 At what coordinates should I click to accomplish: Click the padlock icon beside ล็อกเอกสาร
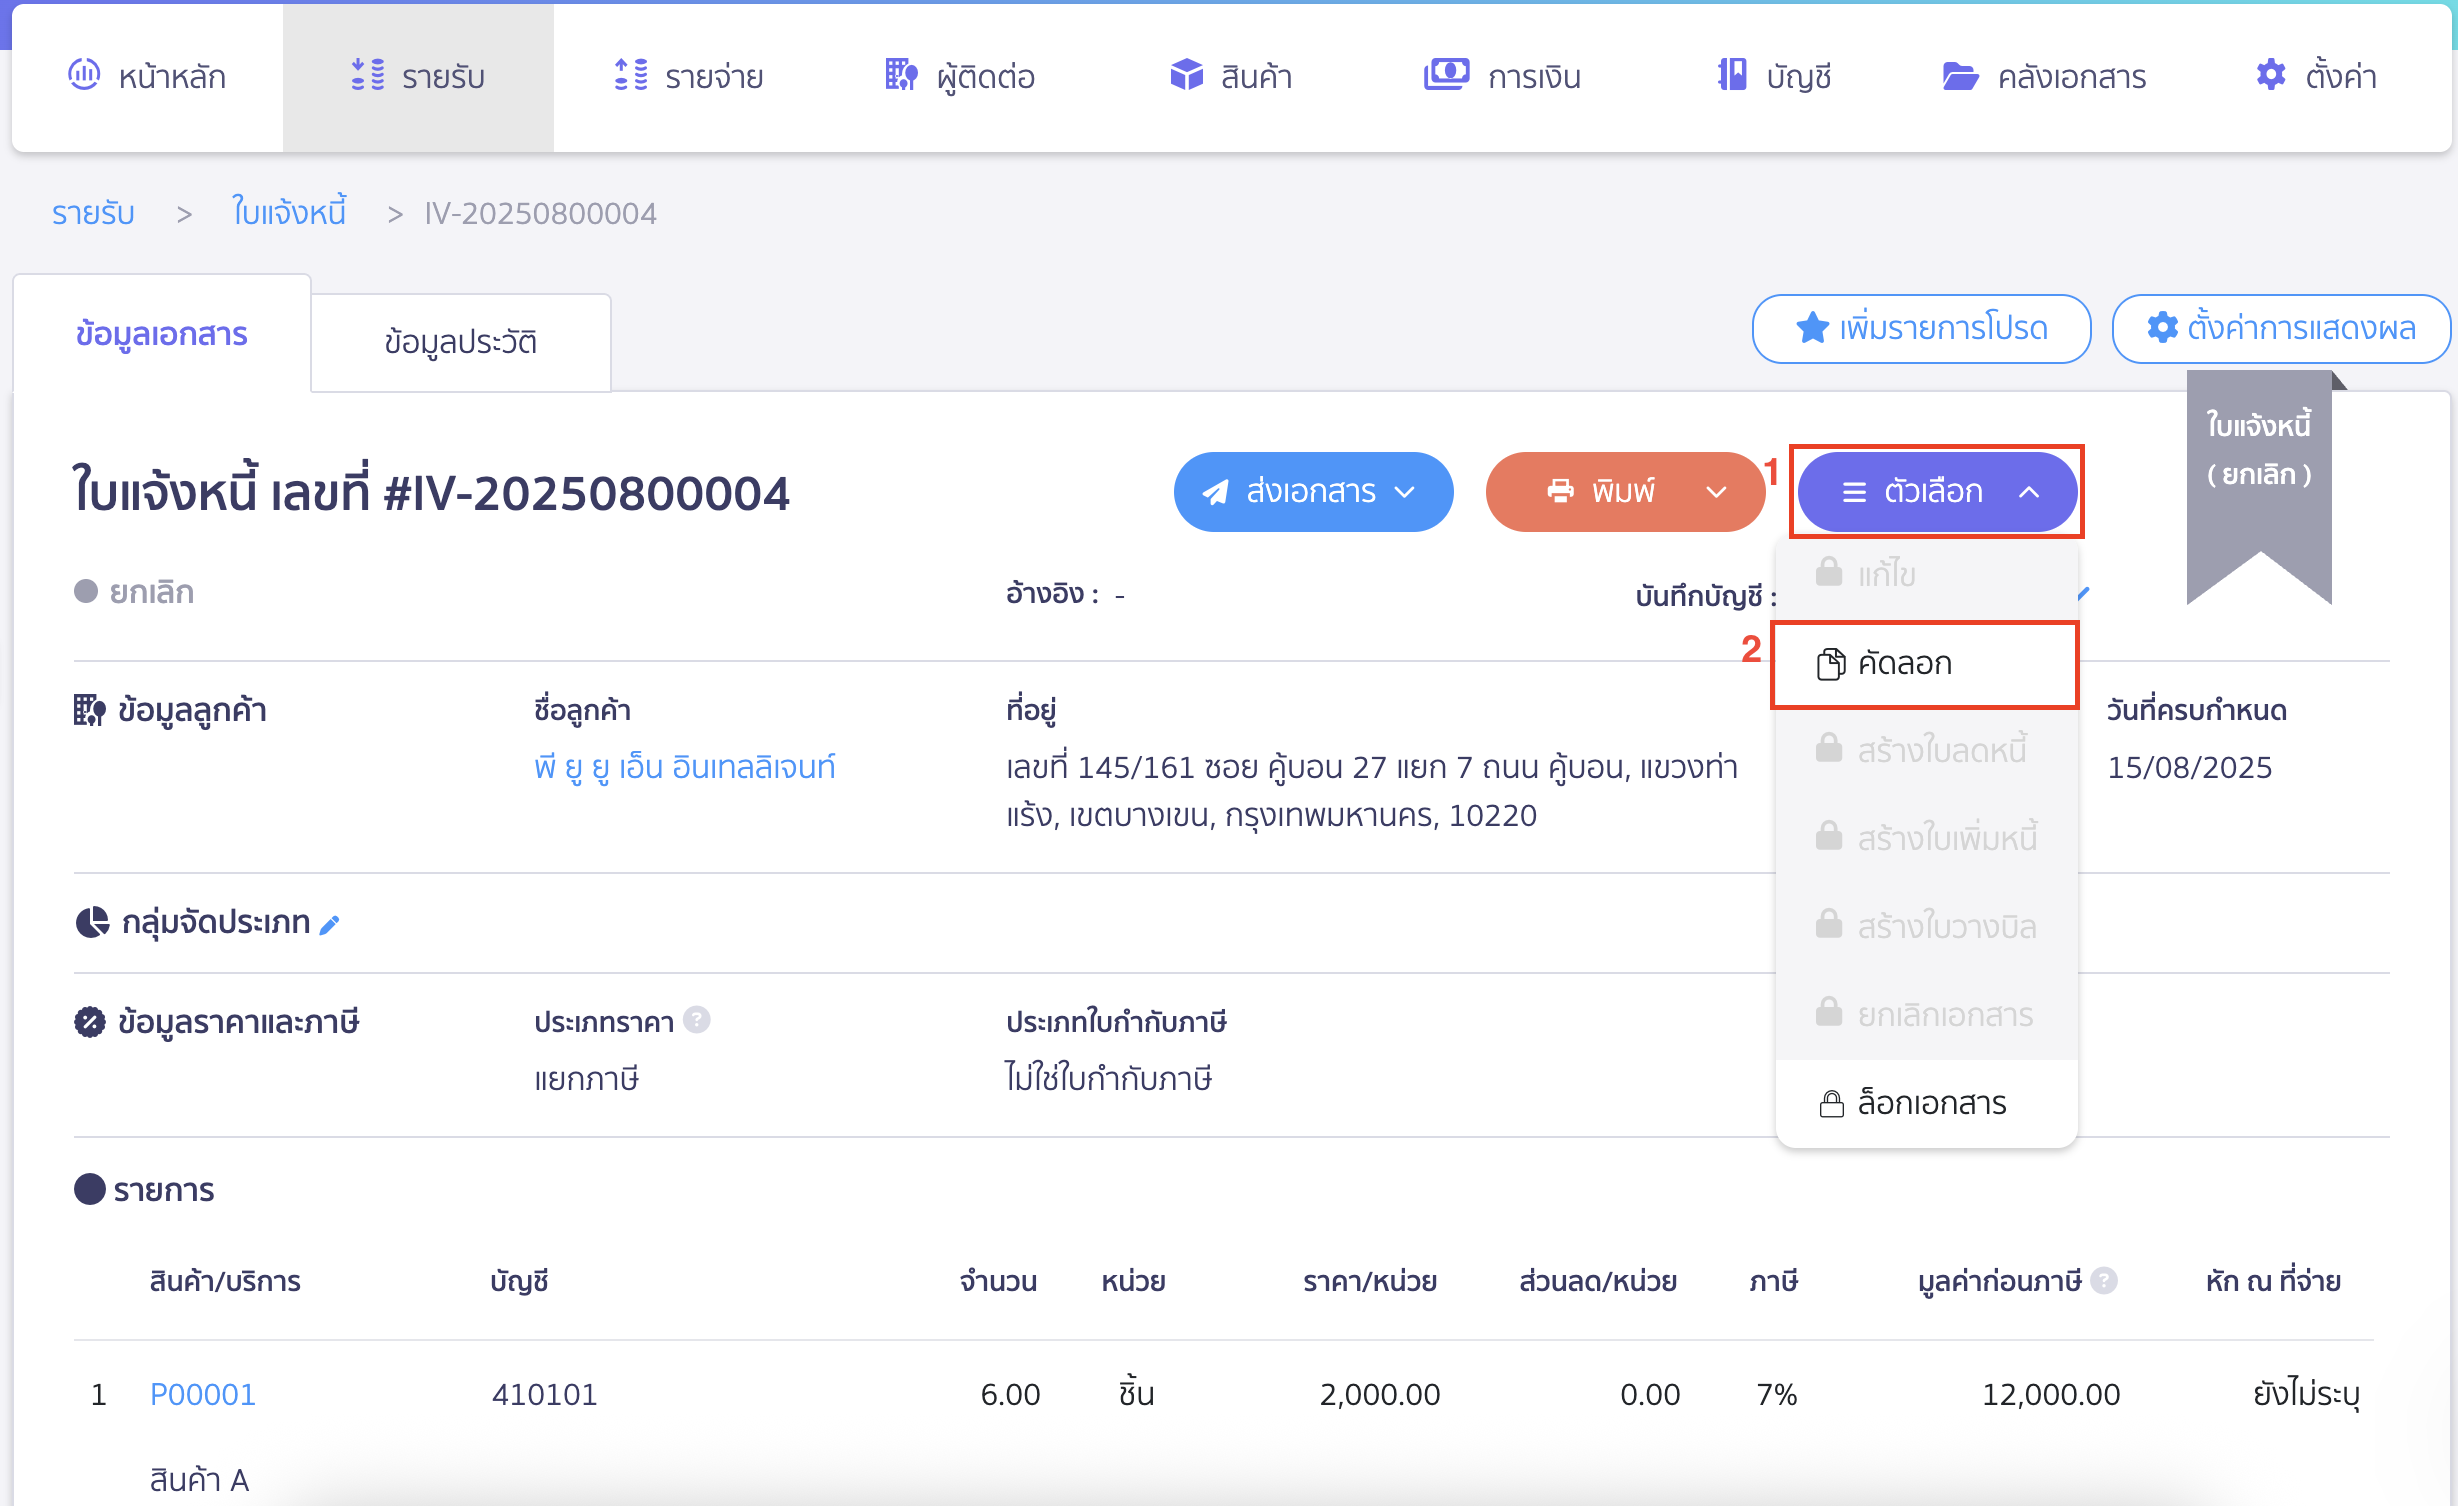[1831, 1104]
